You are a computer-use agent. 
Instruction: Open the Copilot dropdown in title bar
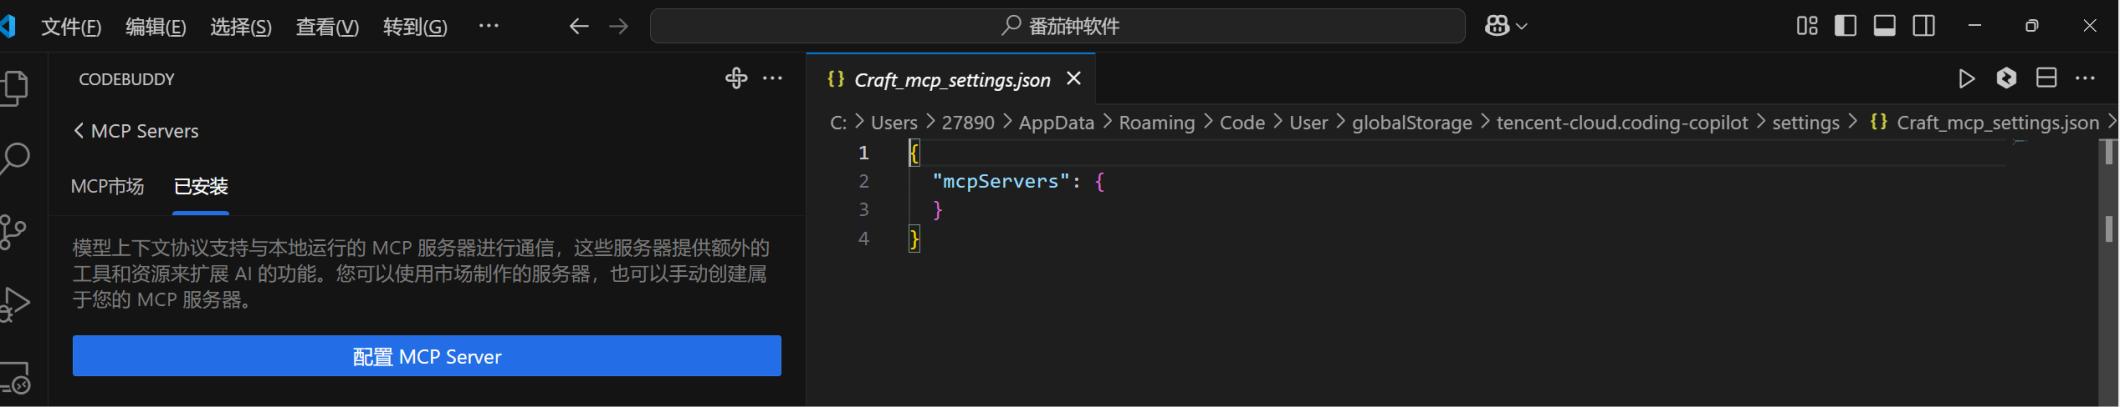(1506, 26)
